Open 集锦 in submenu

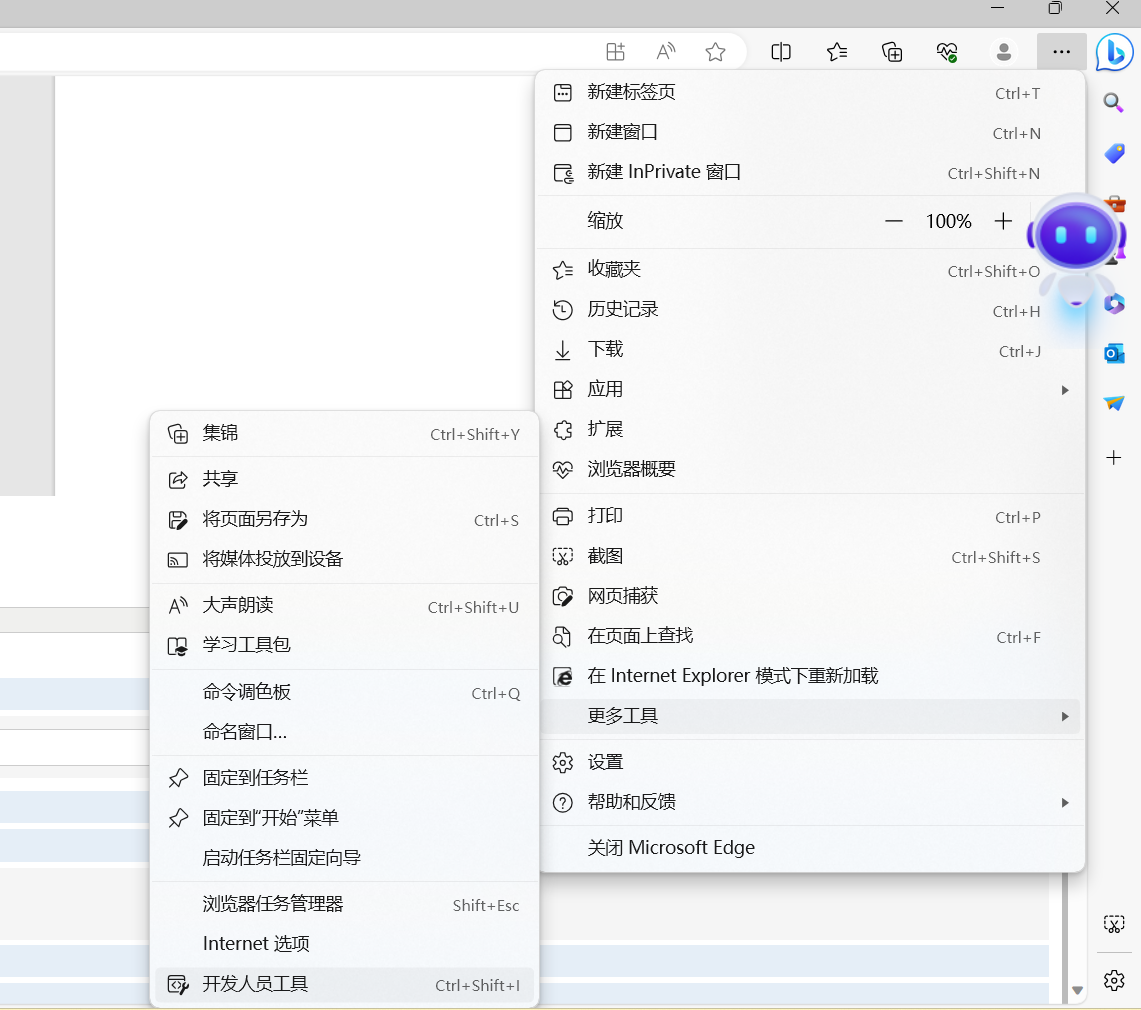coord(344,434)
